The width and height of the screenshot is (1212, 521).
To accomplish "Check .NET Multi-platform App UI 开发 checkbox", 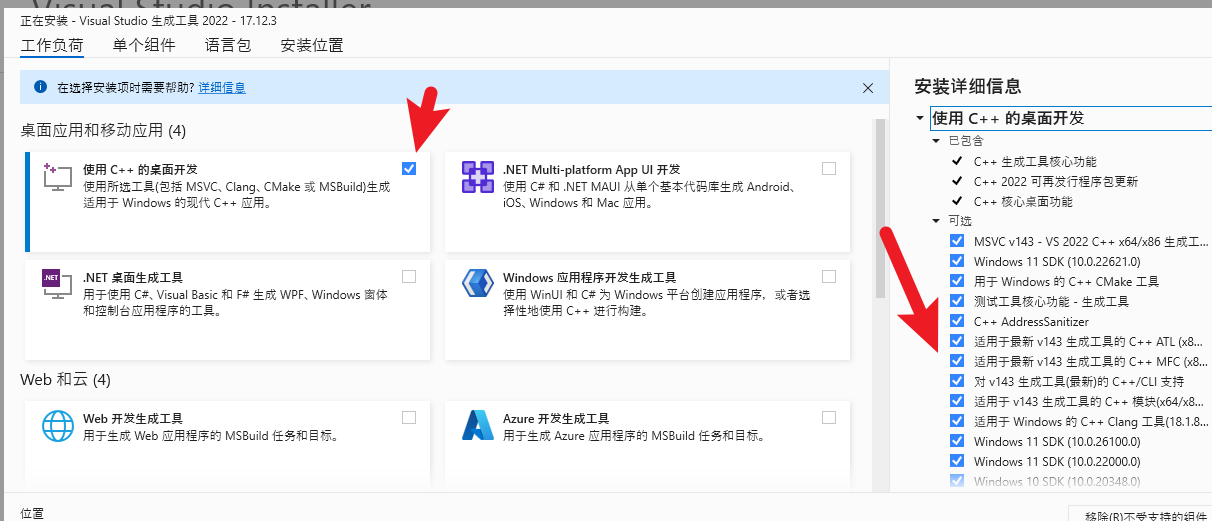I will pyautogui.click(x=828, y=168).
